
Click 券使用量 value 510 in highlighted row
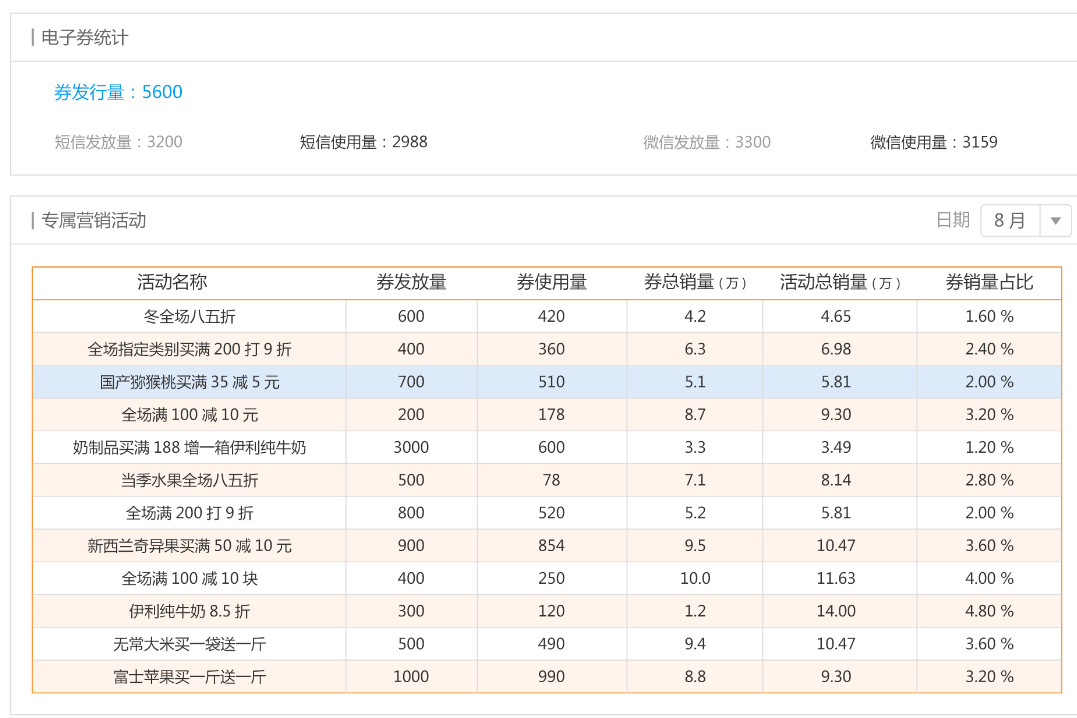pos(552,382)
